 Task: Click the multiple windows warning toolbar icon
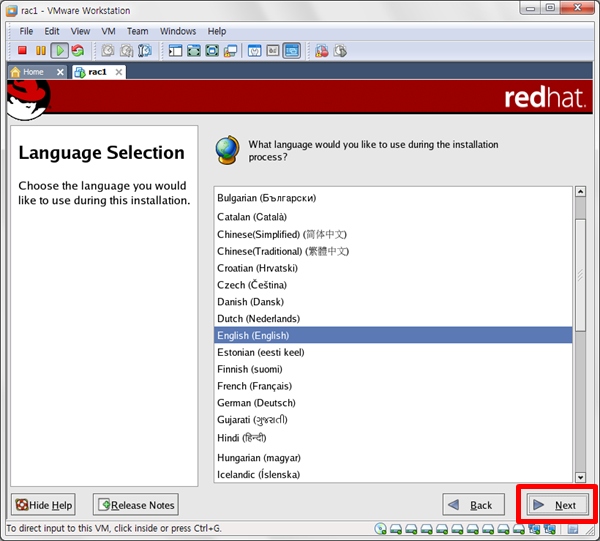(230, 51)
